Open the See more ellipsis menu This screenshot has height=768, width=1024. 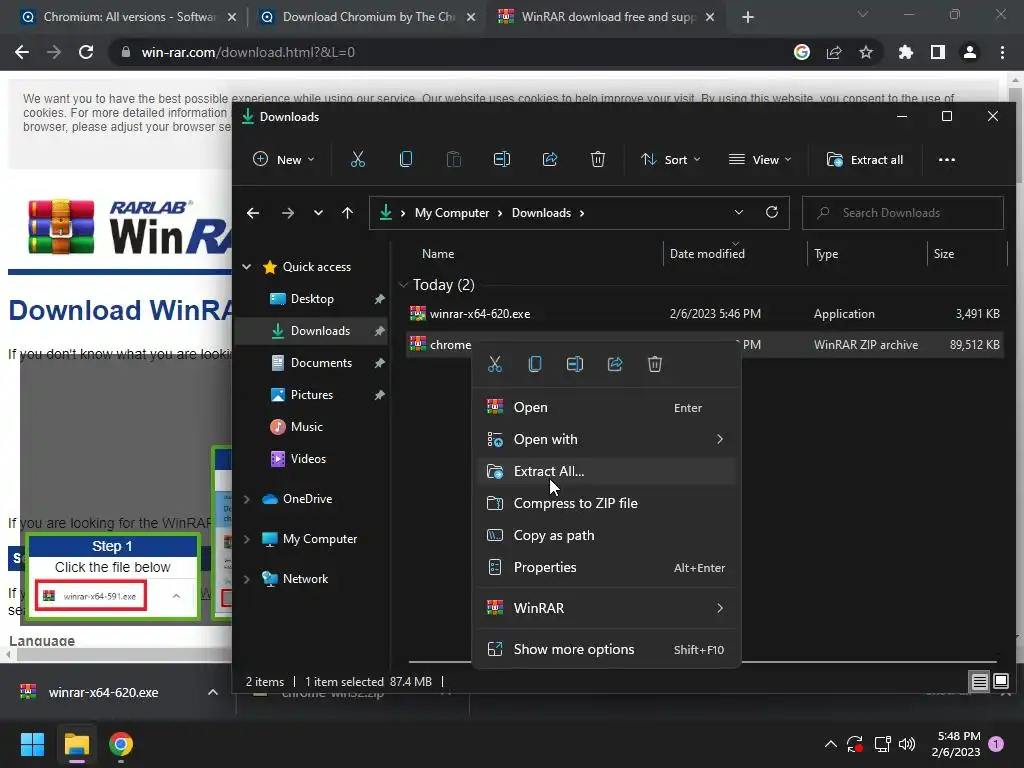(946, 159)
